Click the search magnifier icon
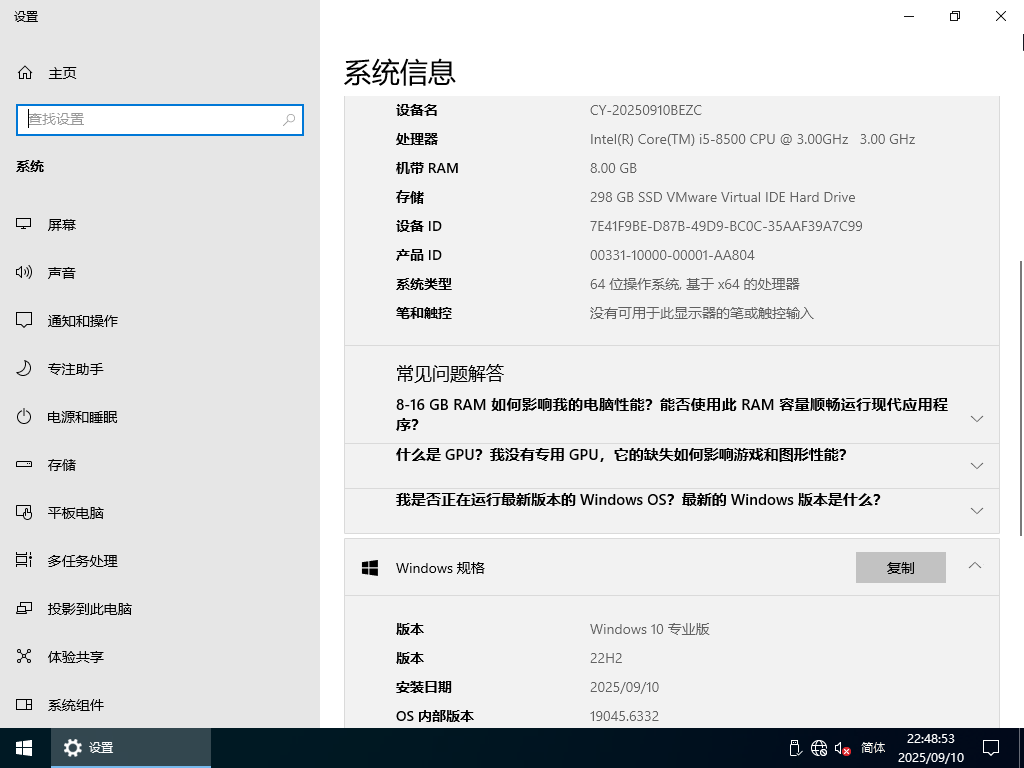 click(289, 120)
